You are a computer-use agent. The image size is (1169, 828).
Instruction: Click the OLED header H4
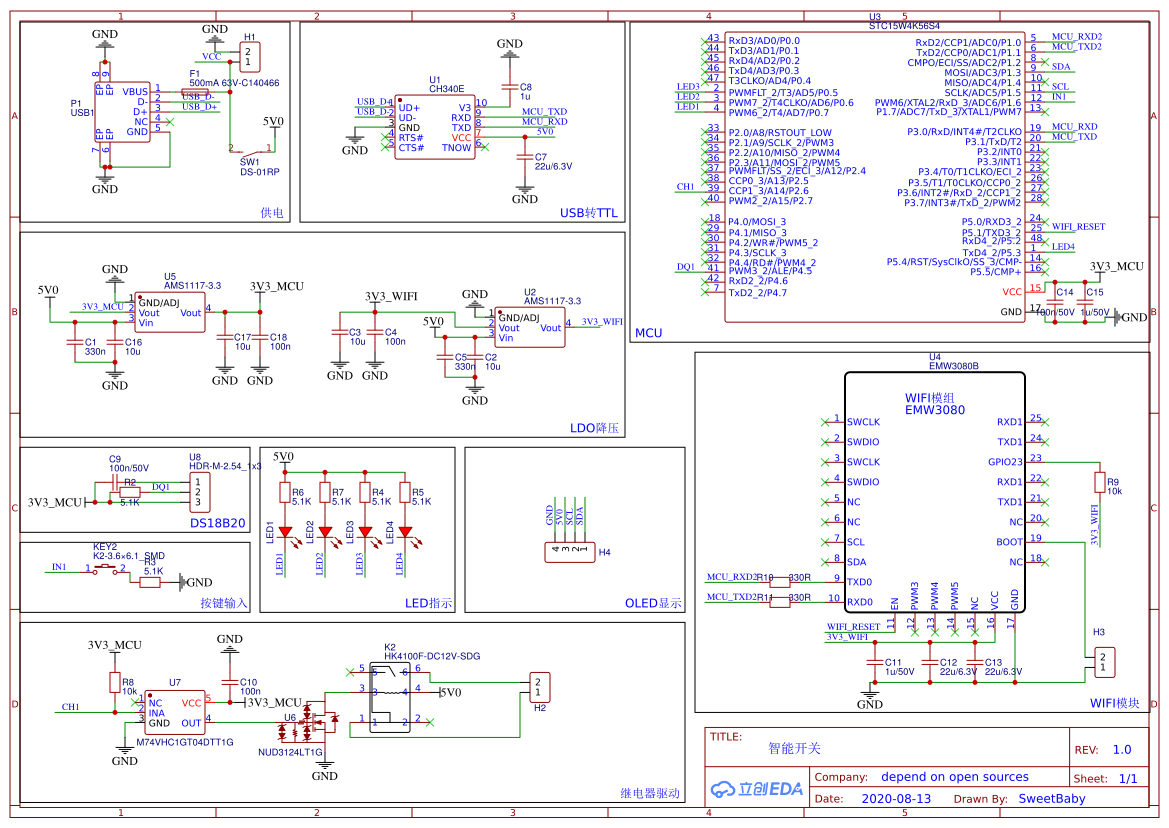[567, 552]
